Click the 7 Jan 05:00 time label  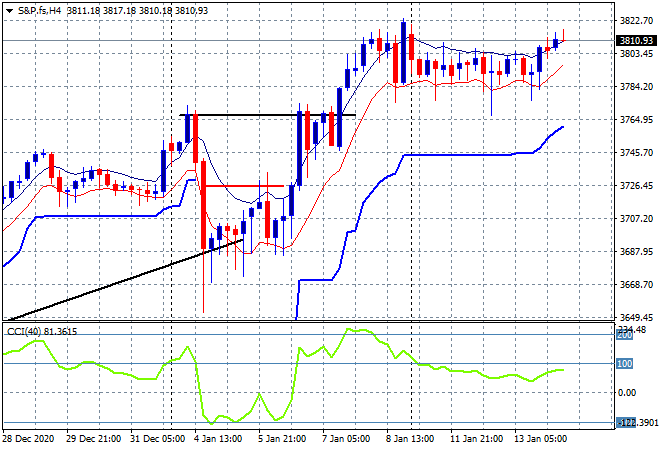pyautogui.click(x=346, y=439)
